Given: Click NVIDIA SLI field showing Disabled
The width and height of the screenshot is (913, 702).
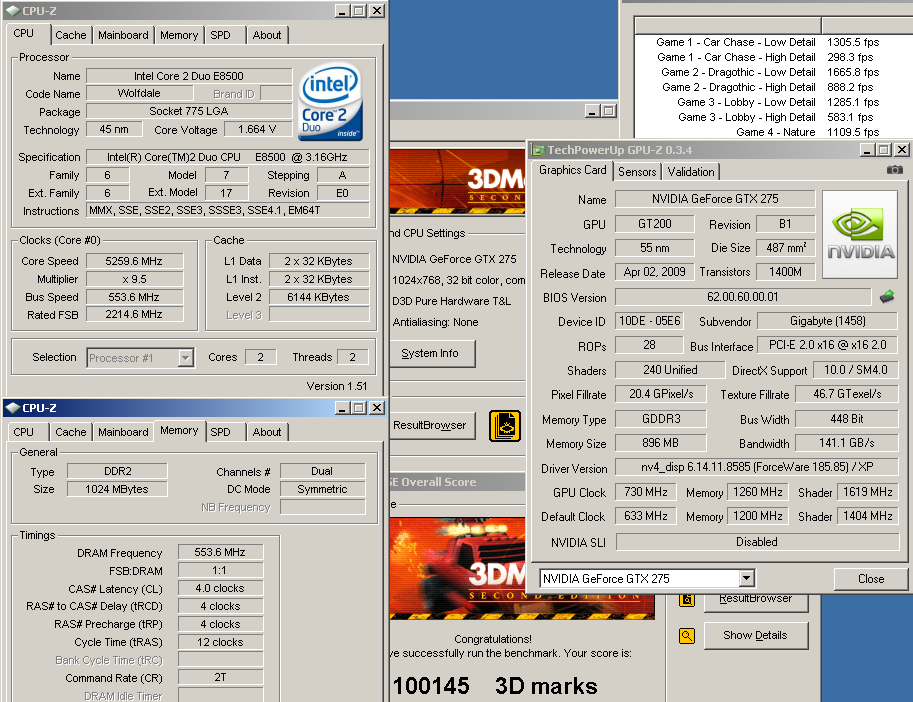Looking at the screenshot, I should tap(757, 542).
